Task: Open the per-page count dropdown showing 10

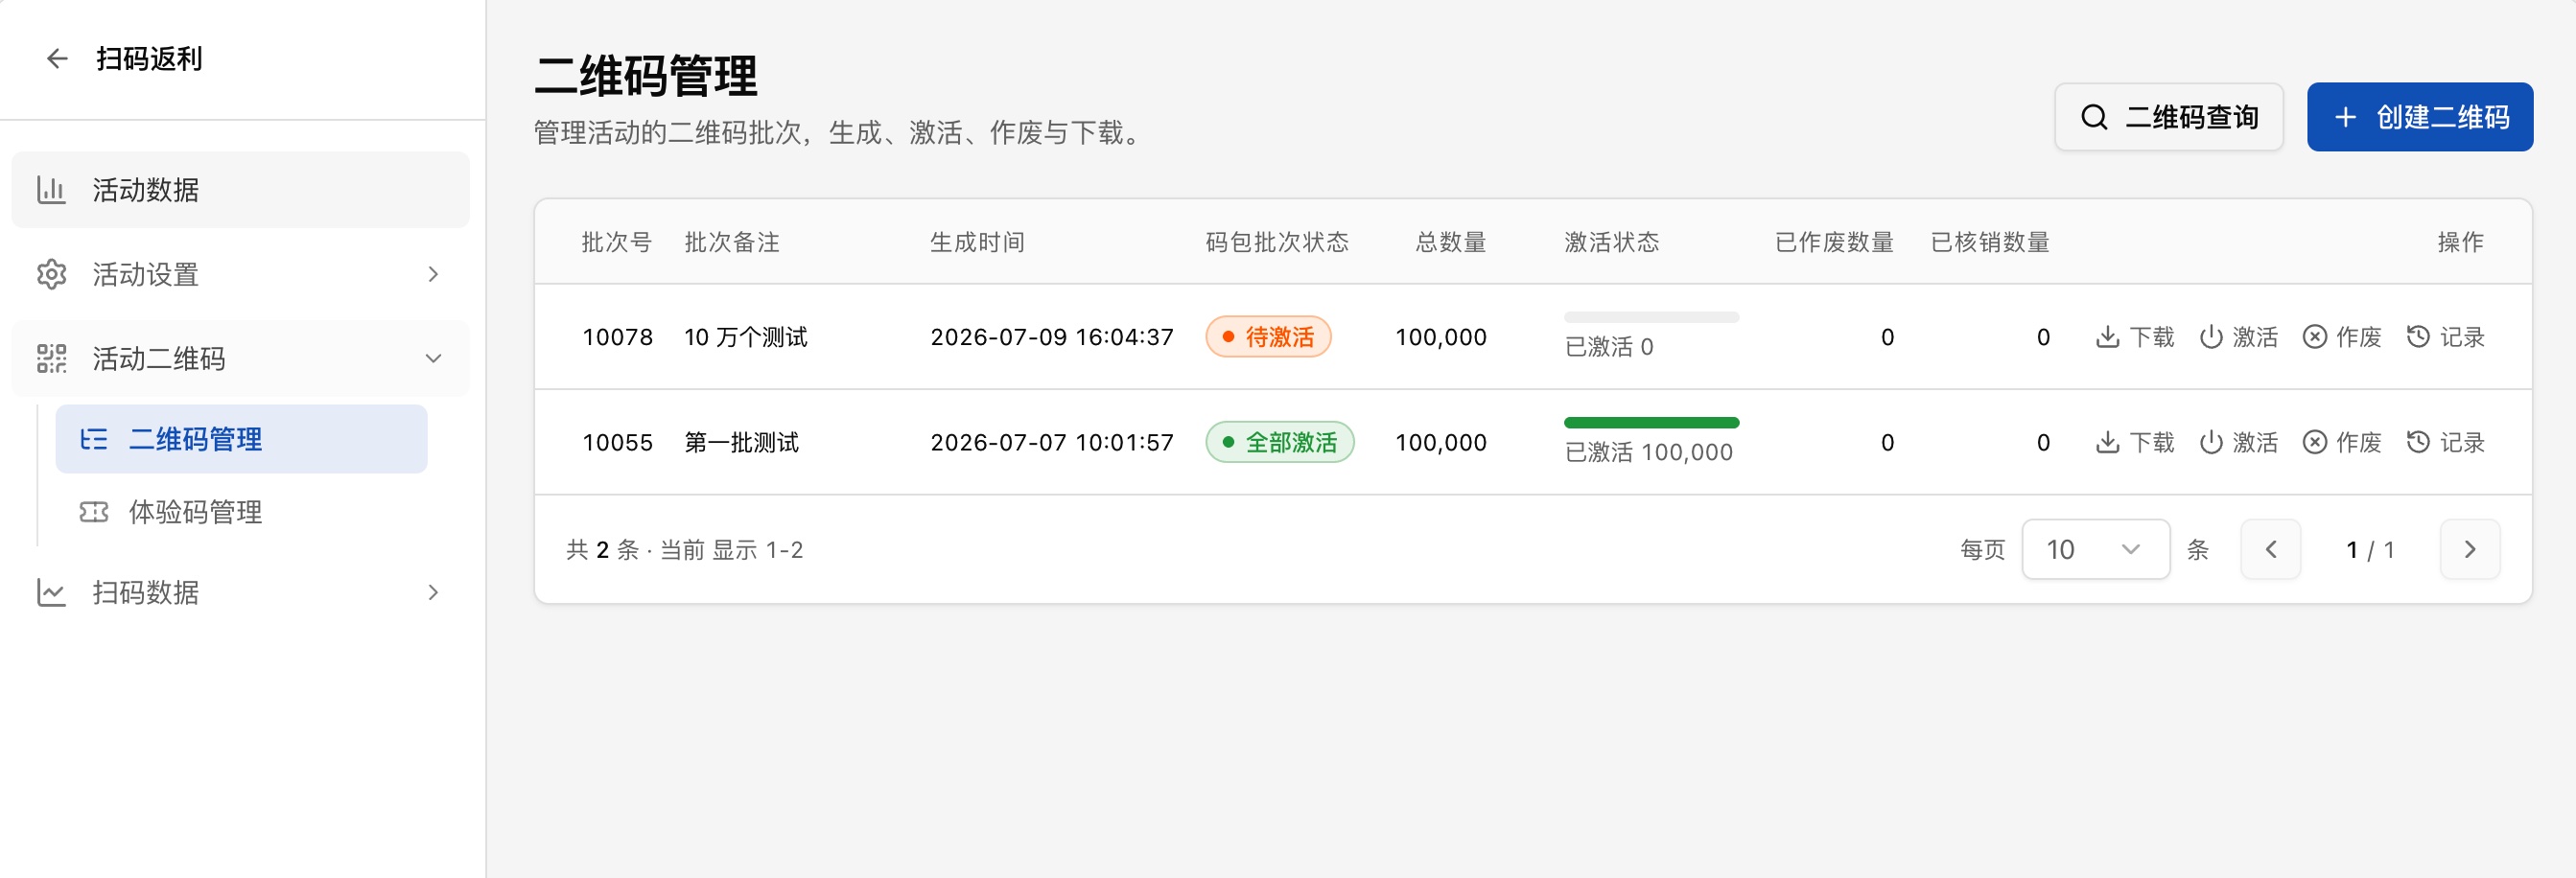Action: [x=2095, y=549]
